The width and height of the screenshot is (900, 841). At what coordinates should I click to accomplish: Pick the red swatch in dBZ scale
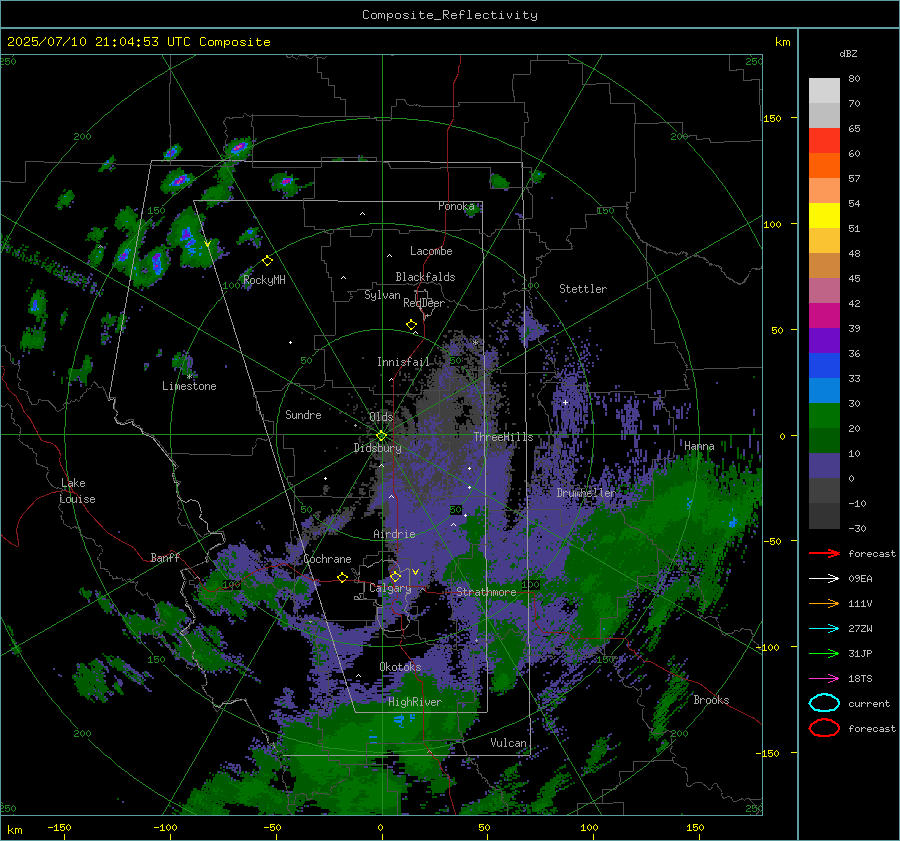pos(824,141)
